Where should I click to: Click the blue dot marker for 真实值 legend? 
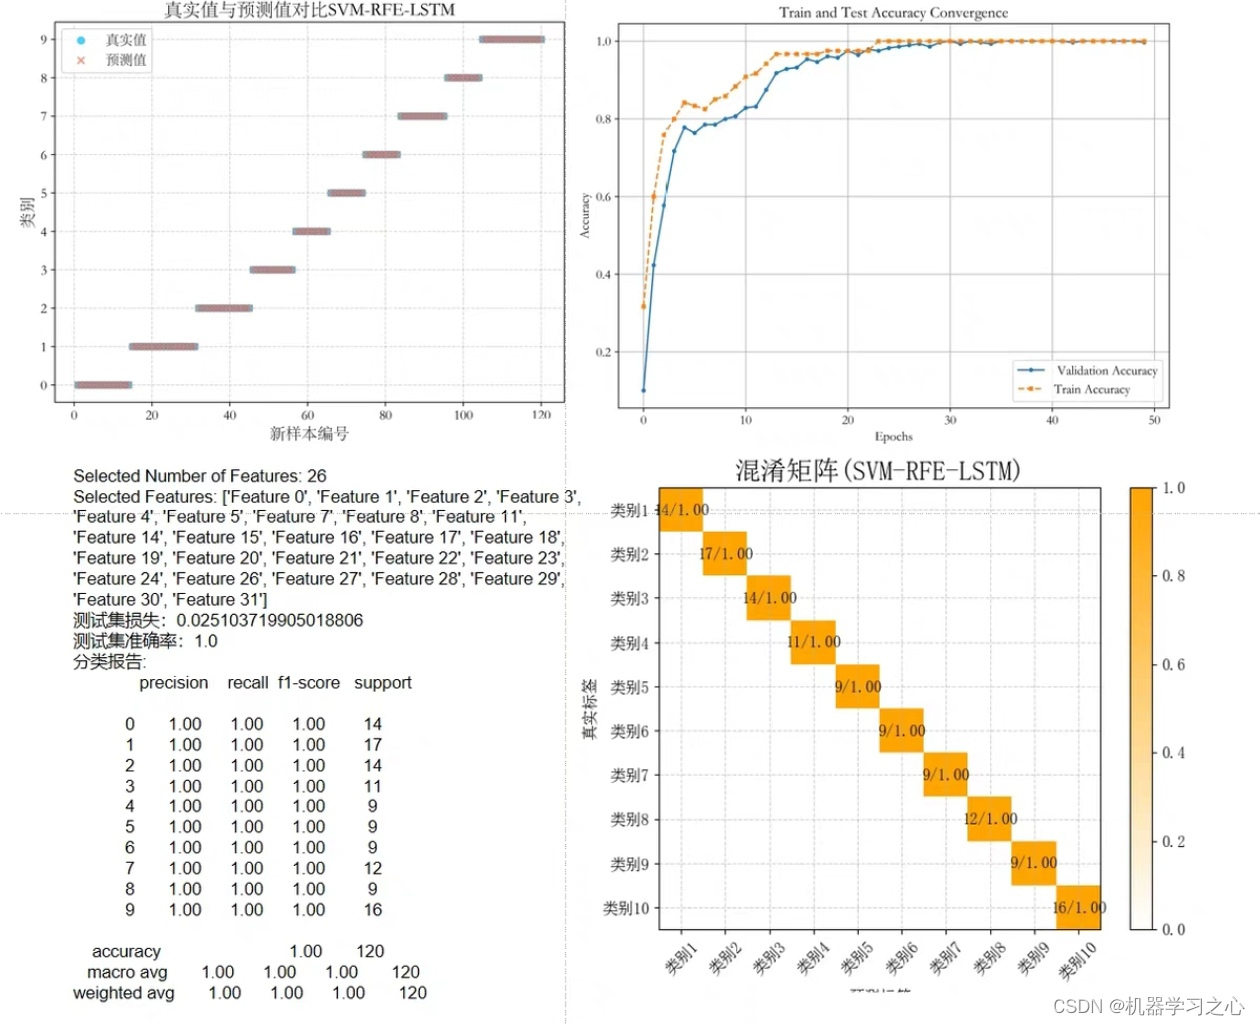pyautogui.click(x=81, y=40)
